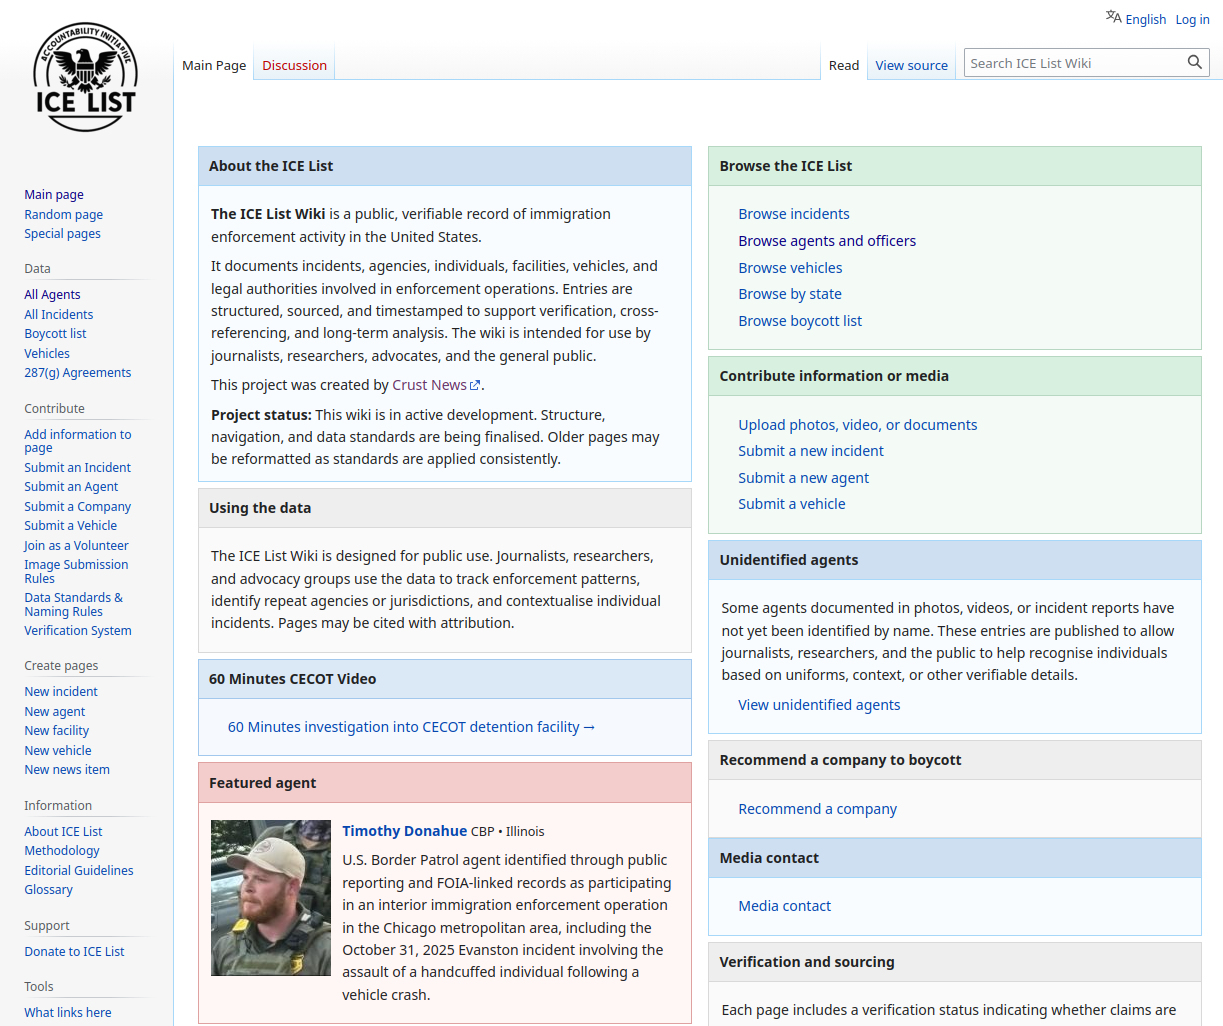
Task: Open the Timothy Donahue agent page link
Action: coord(404,831)
